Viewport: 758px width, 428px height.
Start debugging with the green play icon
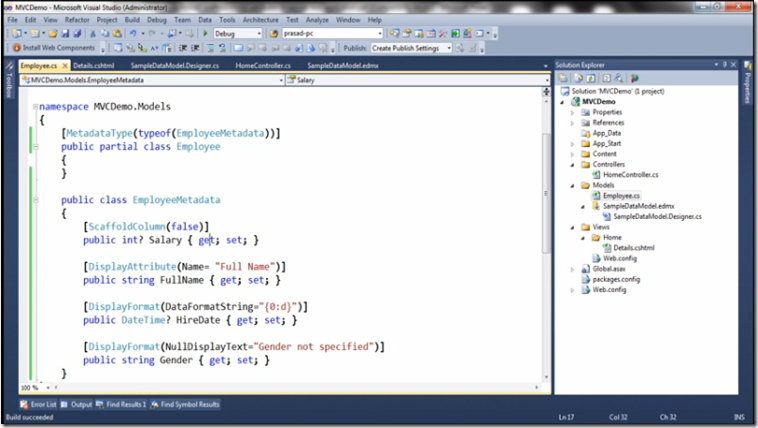click(x=205, y=33)
